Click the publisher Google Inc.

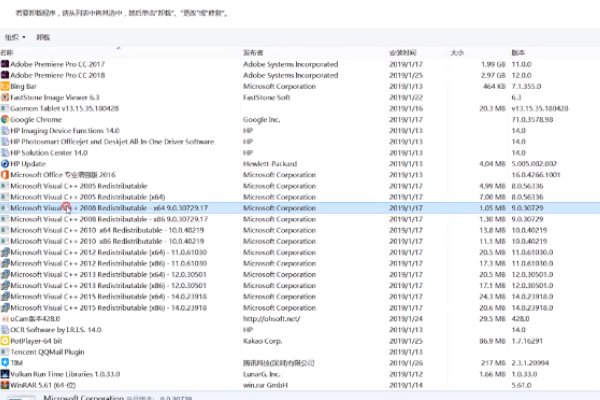point(261,119)
